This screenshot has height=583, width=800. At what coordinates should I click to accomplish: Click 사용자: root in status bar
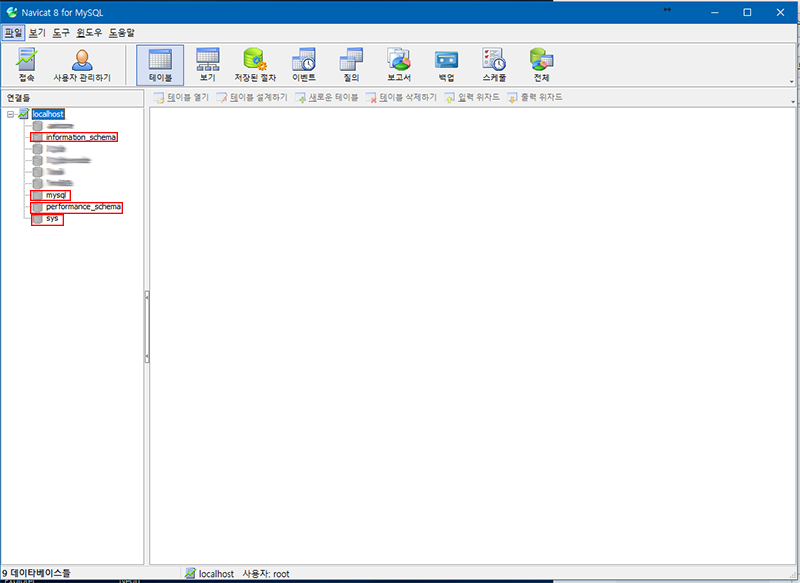266,574
